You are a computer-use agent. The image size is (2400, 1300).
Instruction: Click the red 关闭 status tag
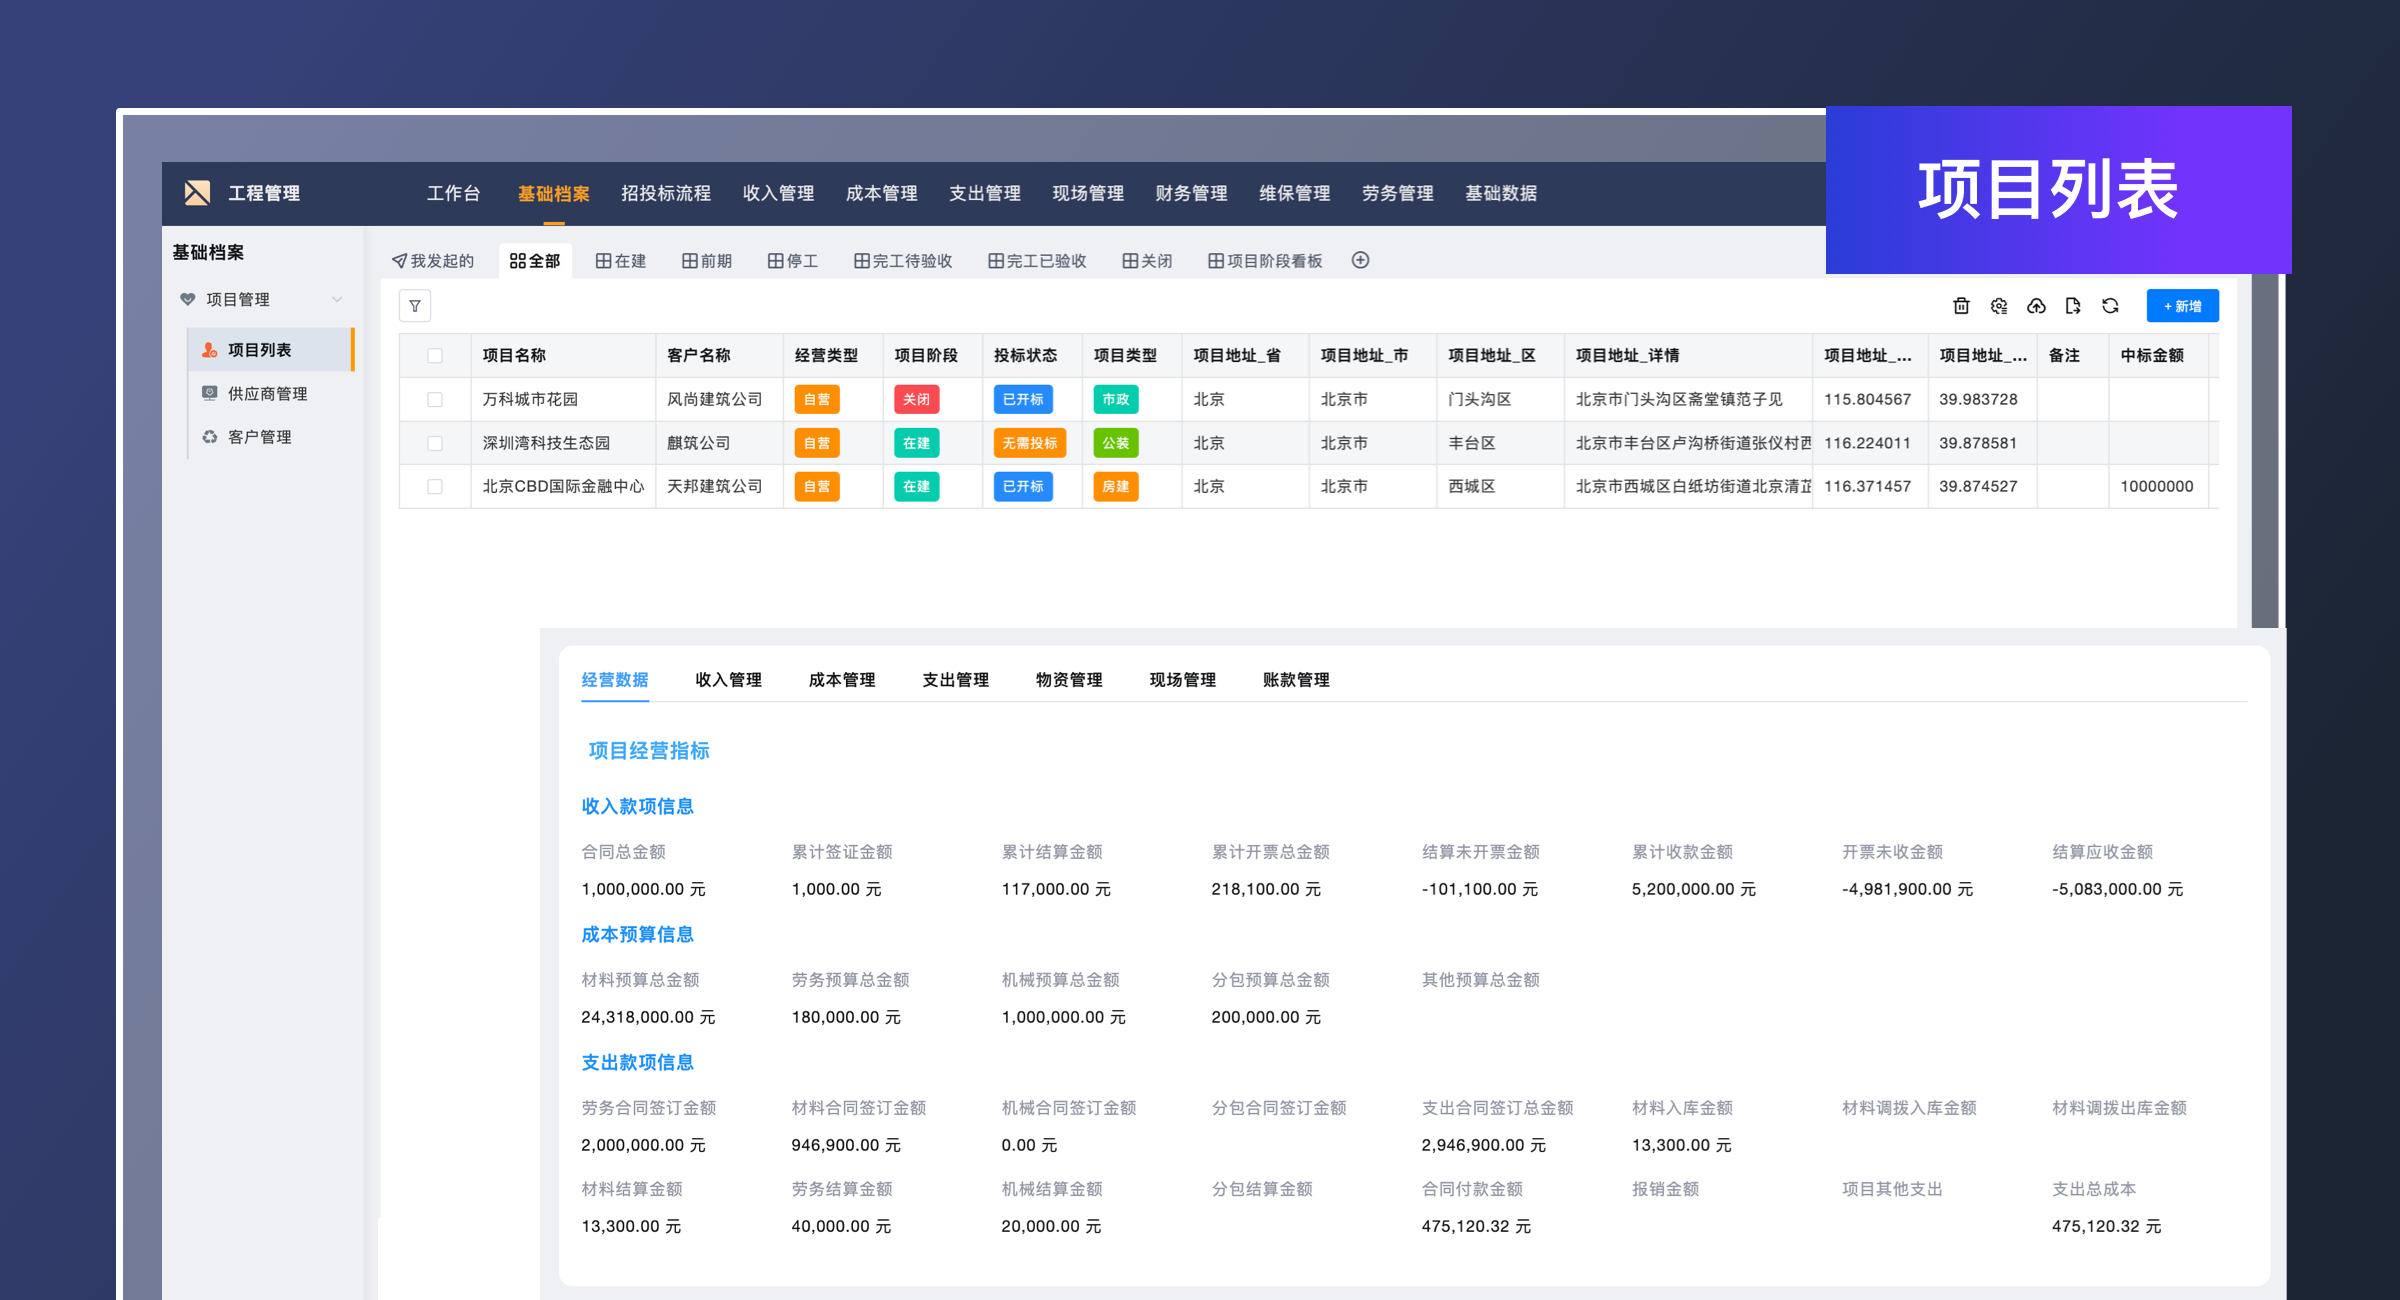(916, 399)
